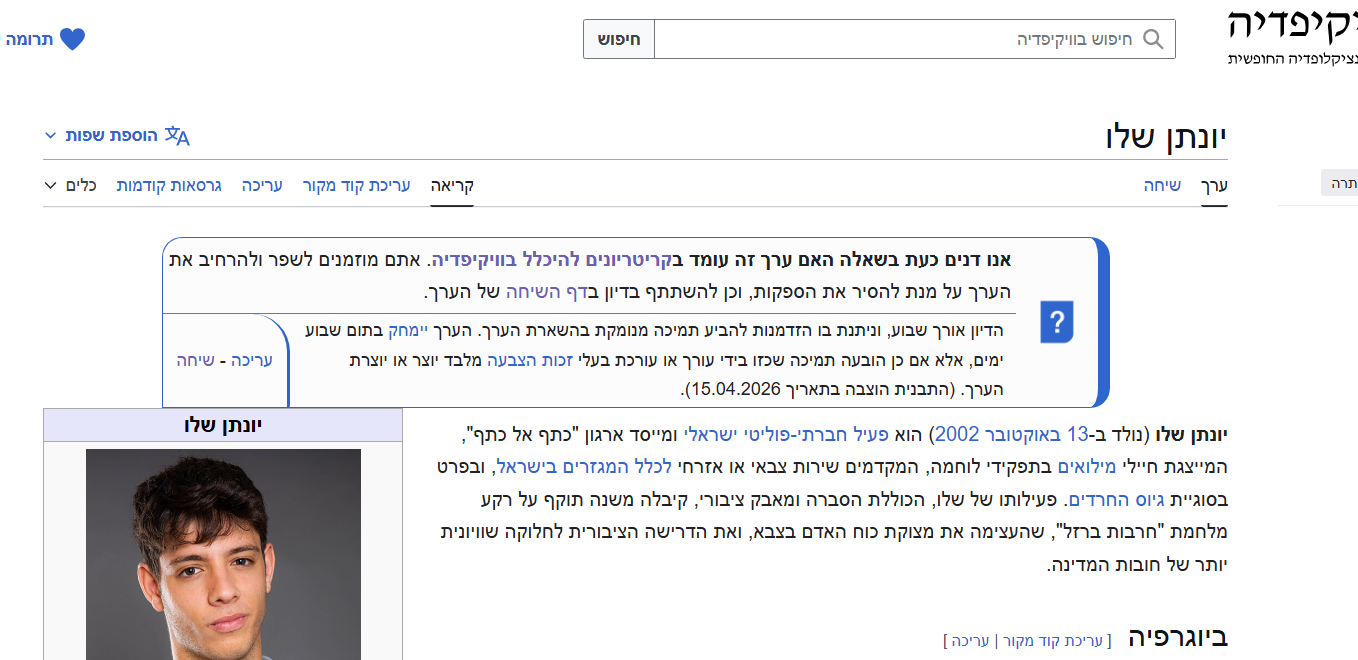Click the language translation icon
This screenshot has width=1358, height=660.
[177, 135]
